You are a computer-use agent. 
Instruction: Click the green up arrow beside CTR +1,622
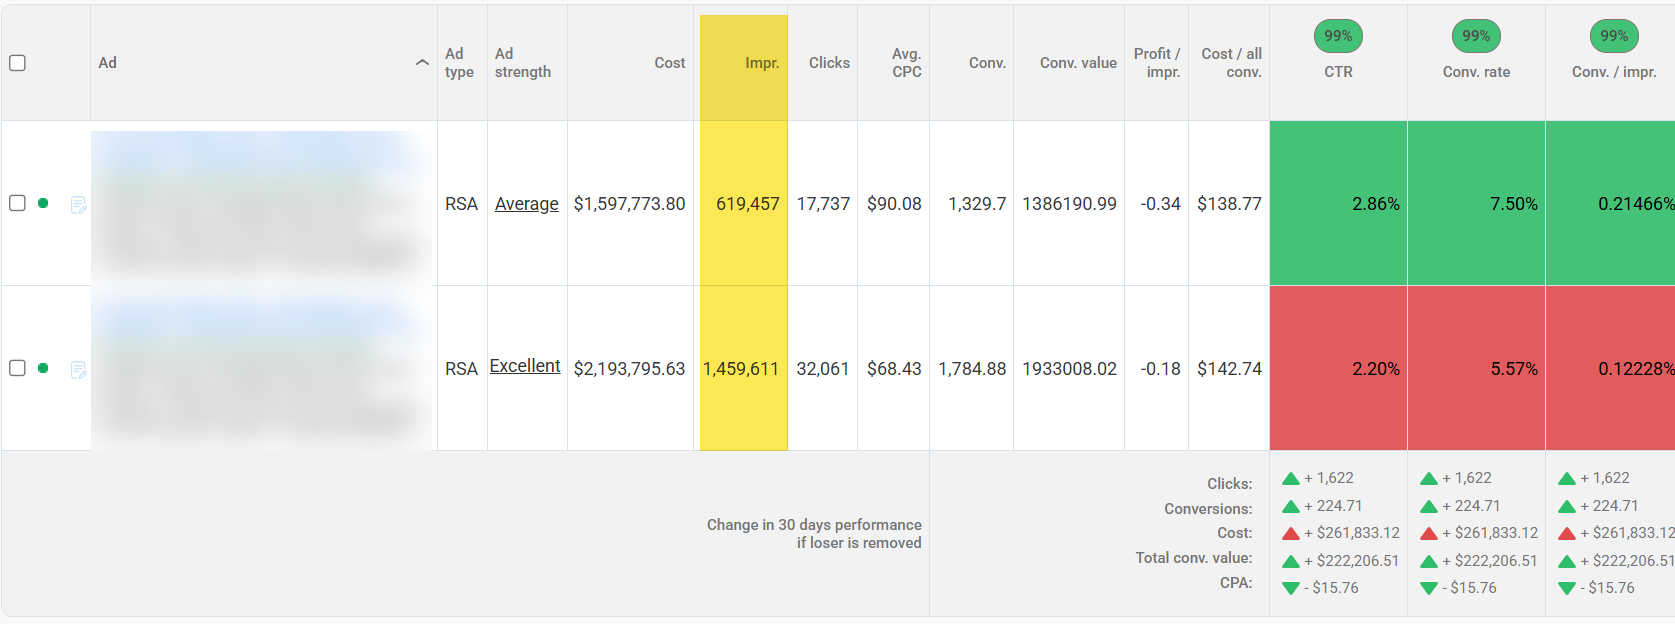tap(1291, 479)
